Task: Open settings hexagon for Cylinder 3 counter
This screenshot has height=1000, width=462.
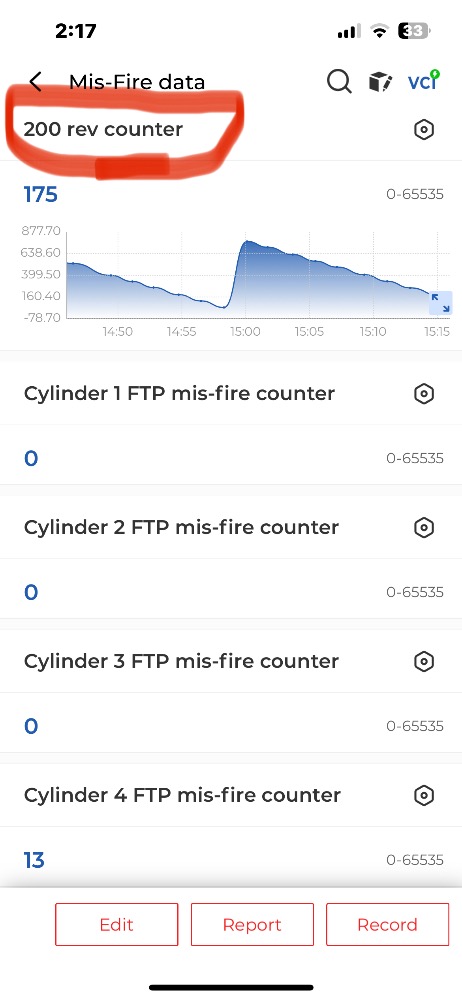Action: (424, 661)
